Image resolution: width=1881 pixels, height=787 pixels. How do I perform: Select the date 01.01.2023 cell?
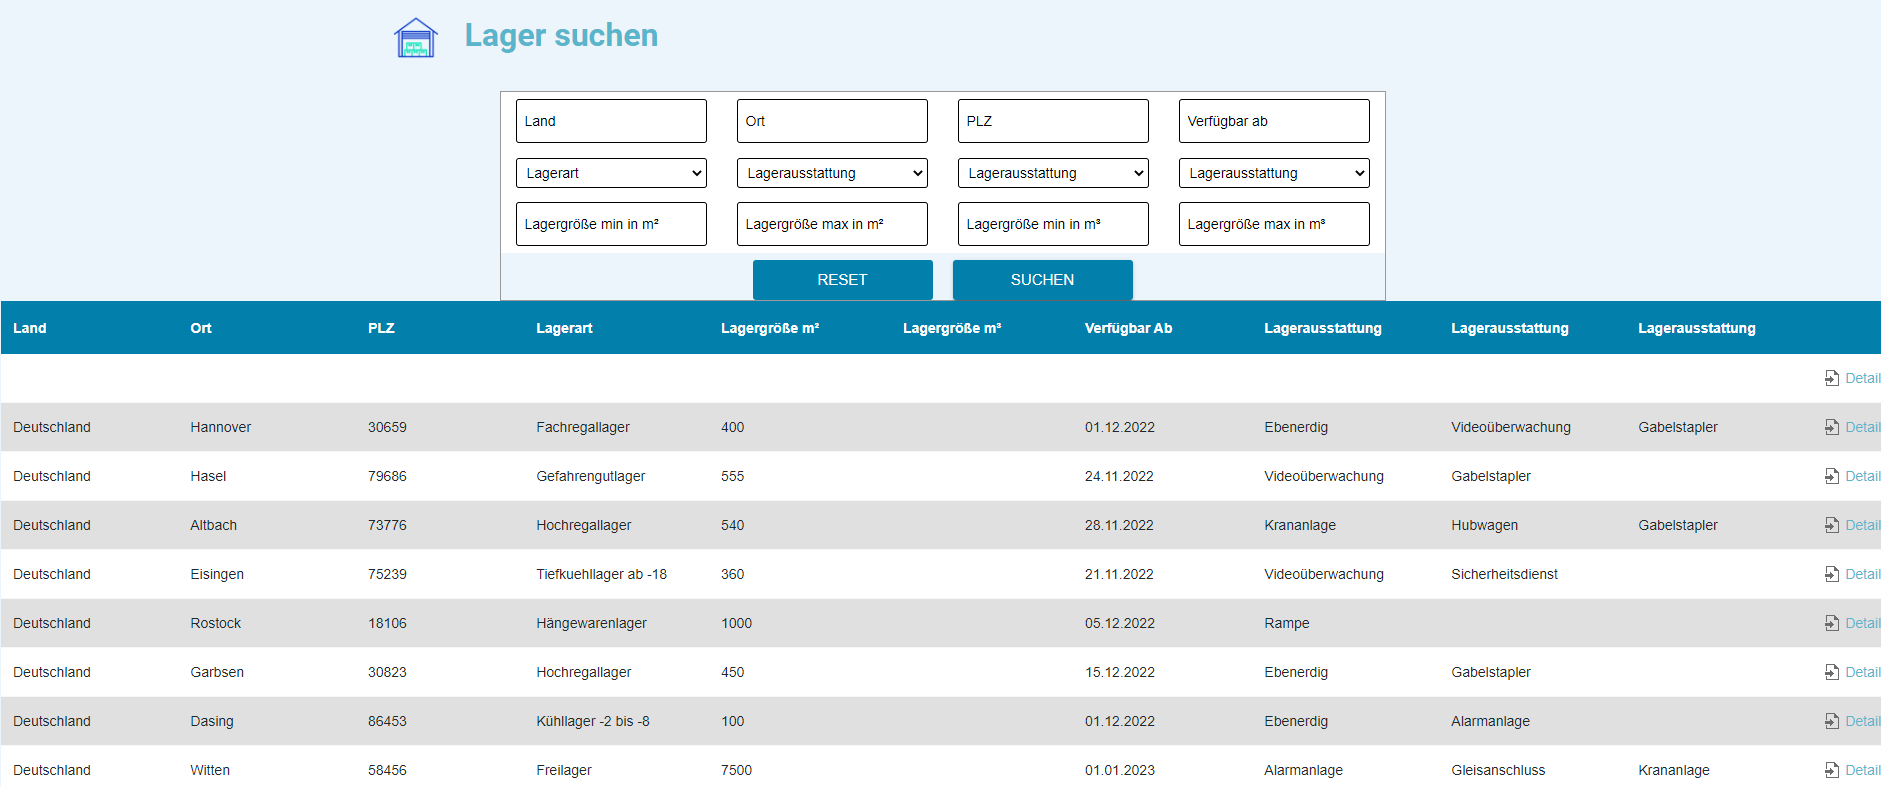1120,770
